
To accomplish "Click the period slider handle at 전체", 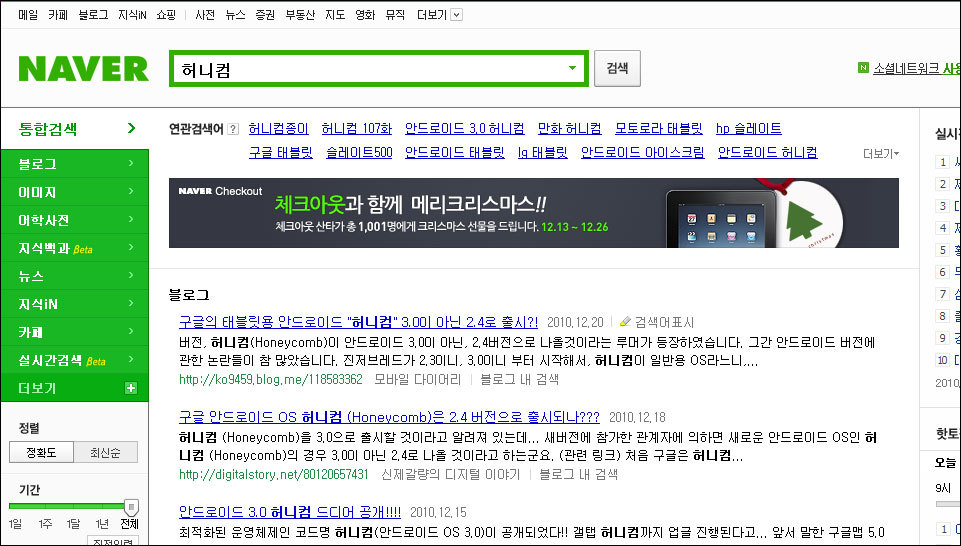I will [x=131, y=506].
